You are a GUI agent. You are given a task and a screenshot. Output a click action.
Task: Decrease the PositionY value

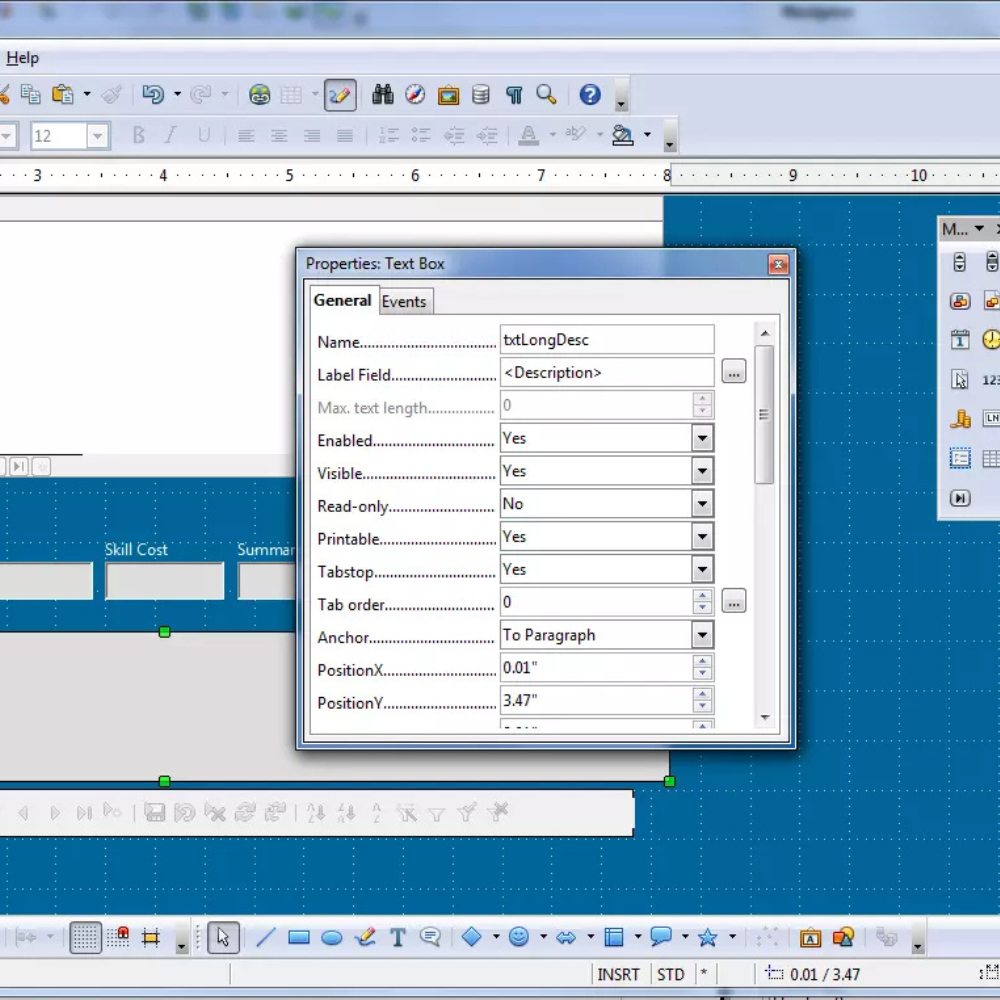[x=702, y=707]
